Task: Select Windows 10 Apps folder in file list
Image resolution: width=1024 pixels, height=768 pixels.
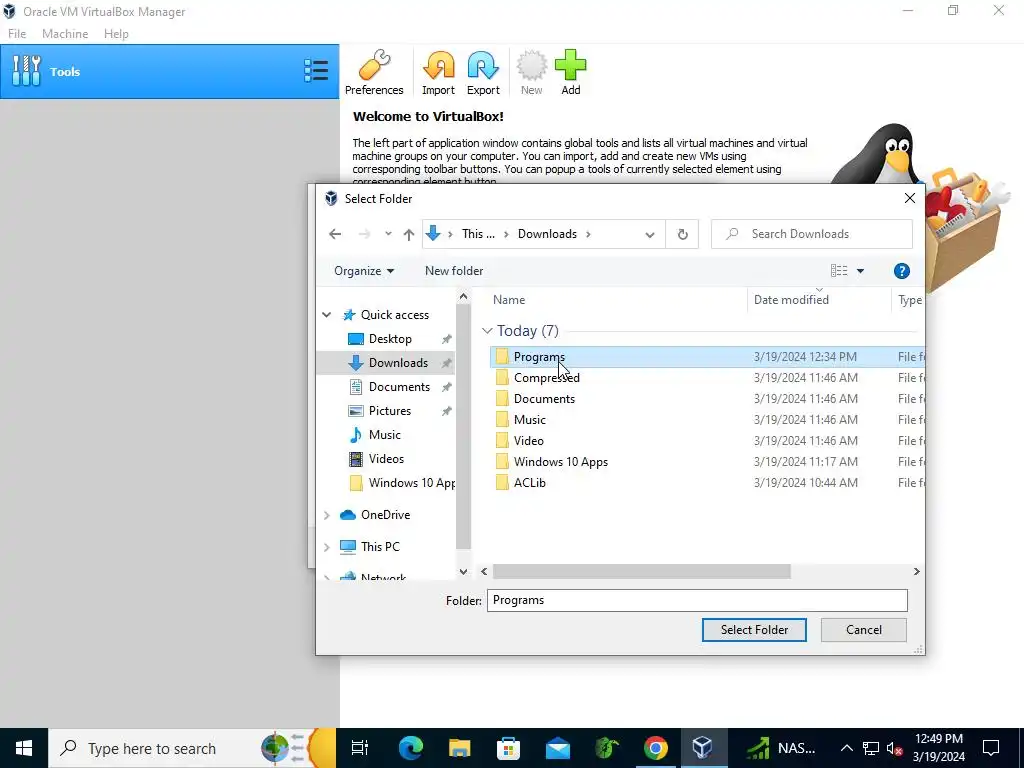Action: click(707, 461)
